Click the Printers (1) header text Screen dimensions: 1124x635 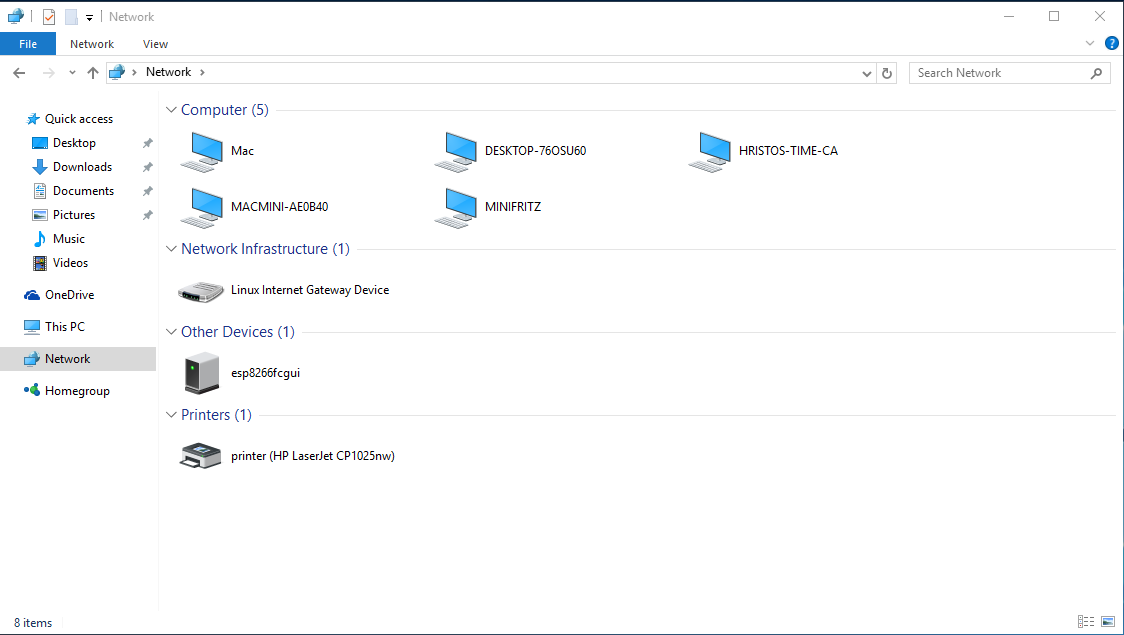tap(216, 415)
